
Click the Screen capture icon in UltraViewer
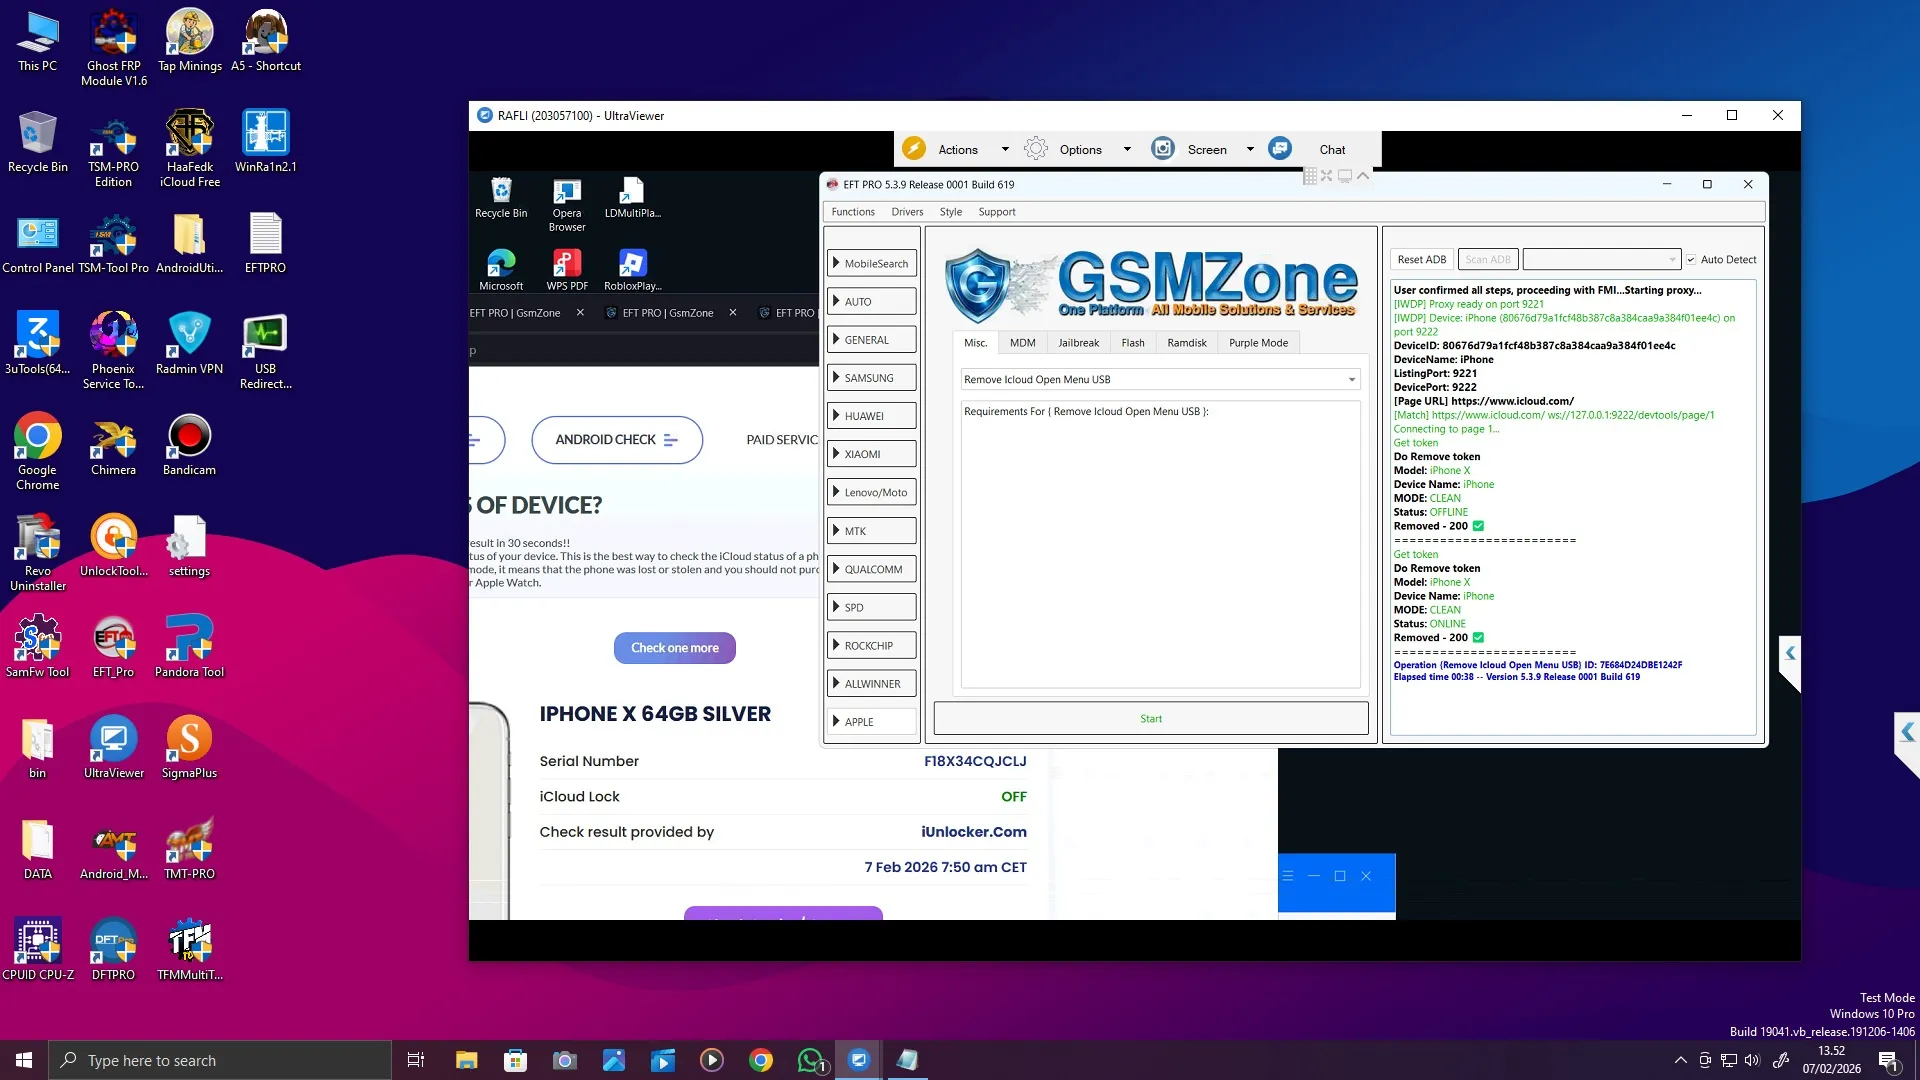[1162, 149]
